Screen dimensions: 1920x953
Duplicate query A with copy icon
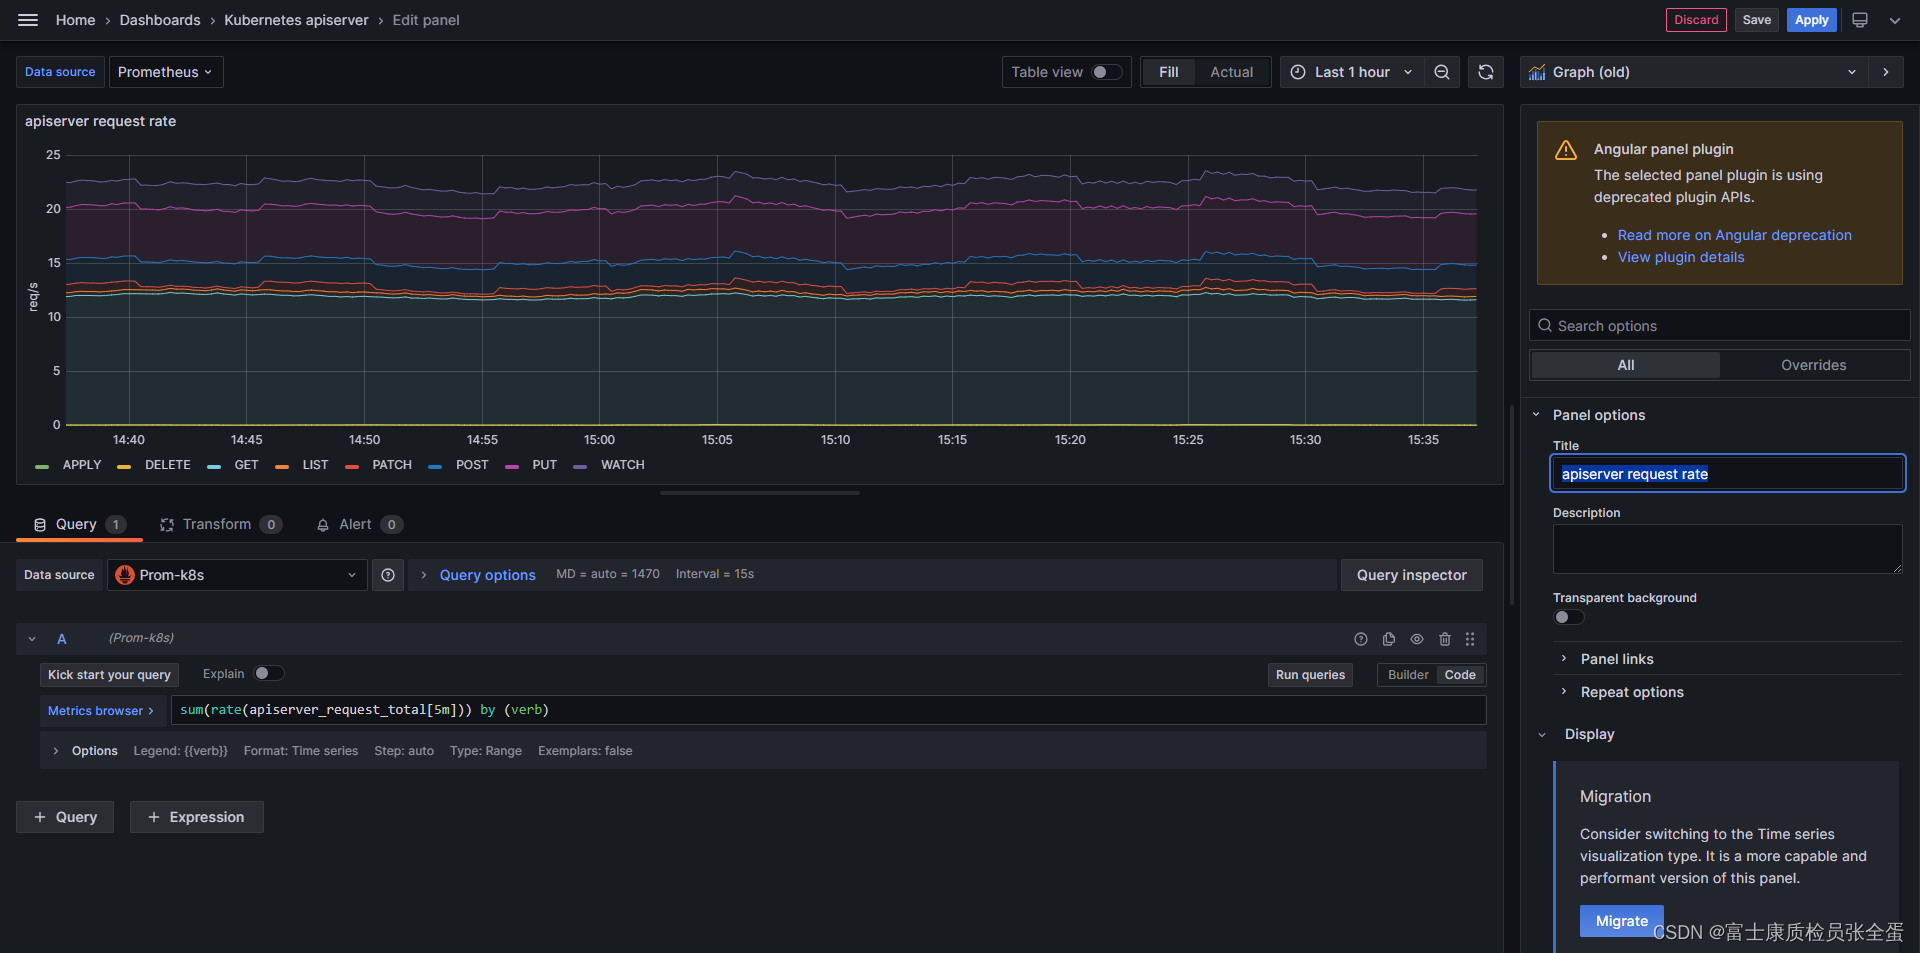(1389, 639)
